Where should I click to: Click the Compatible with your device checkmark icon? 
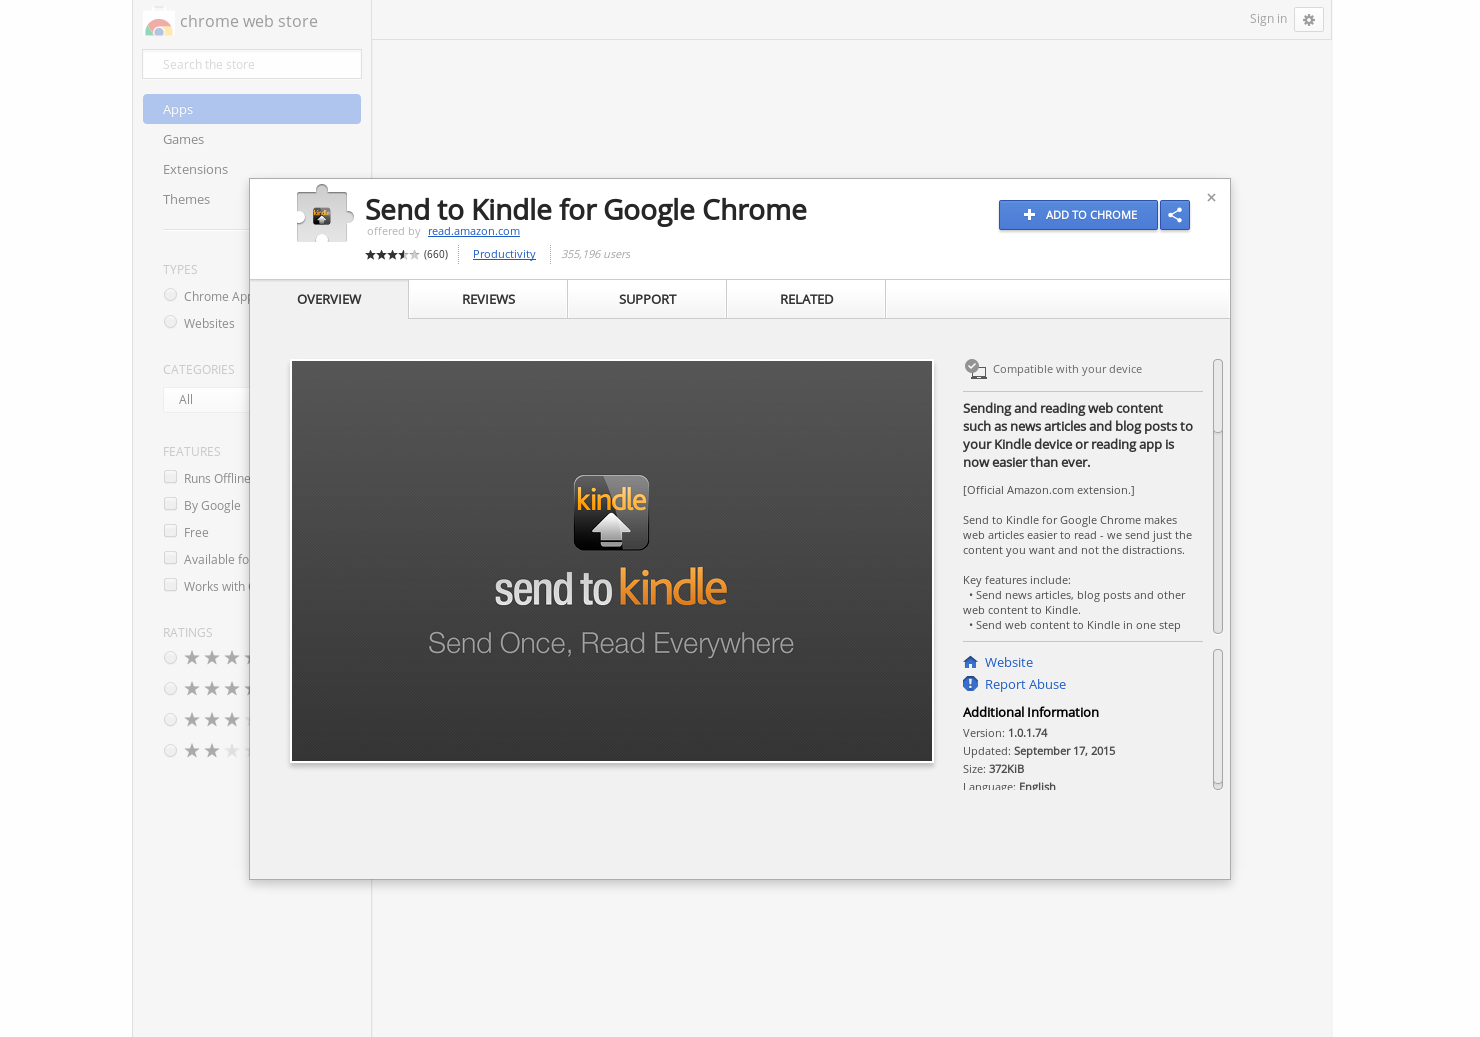point(975,368)
